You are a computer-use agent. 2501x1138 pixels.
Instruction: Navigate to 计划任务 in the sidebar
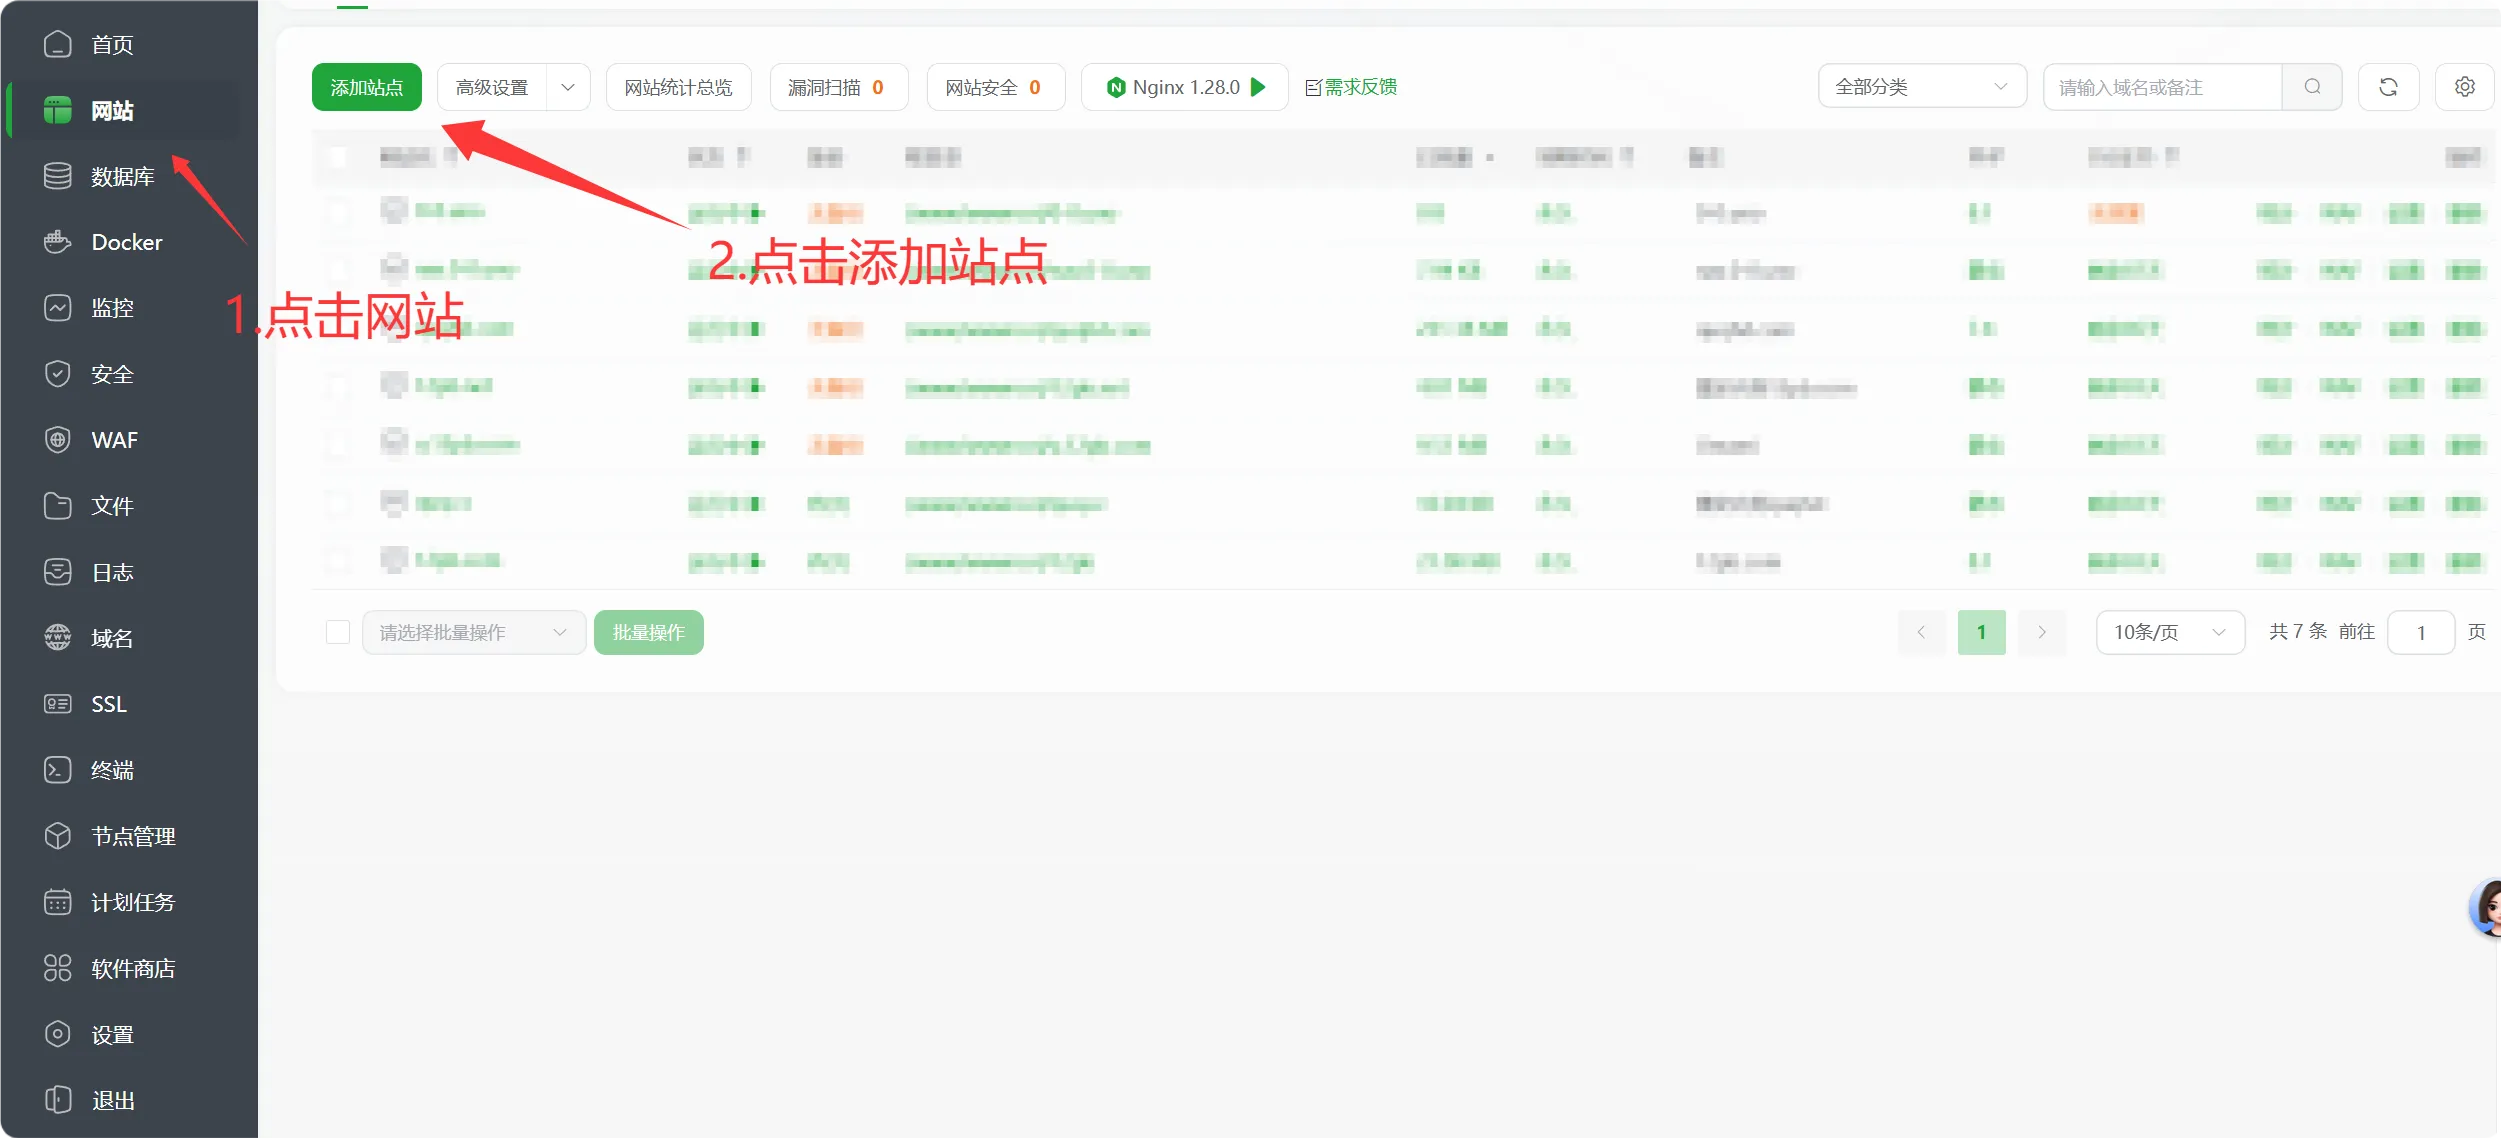pyautogui.click(x=131, y=902)
